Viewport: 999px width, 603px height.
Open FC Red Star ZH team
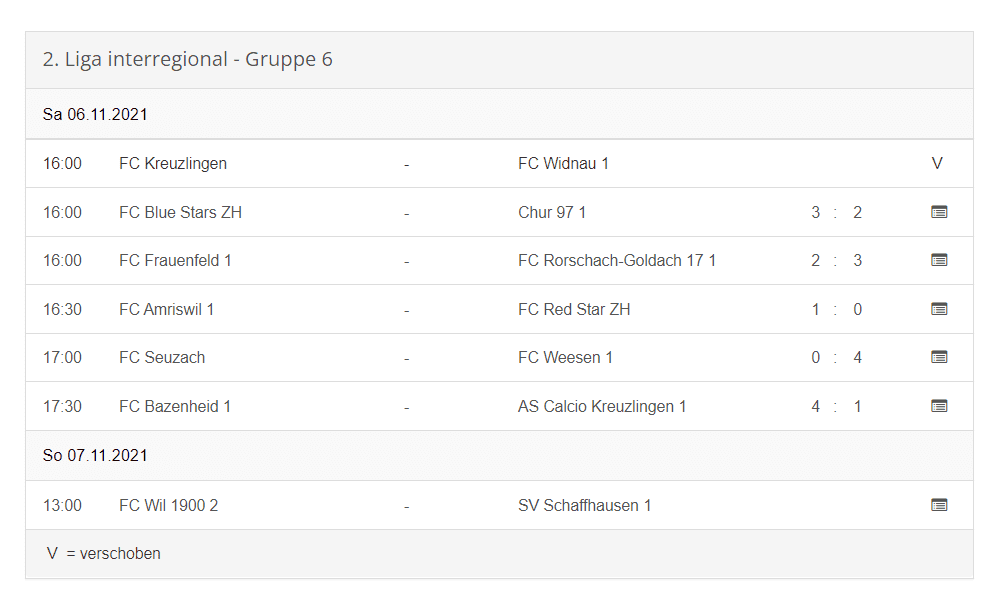click(x=574, y=309)
